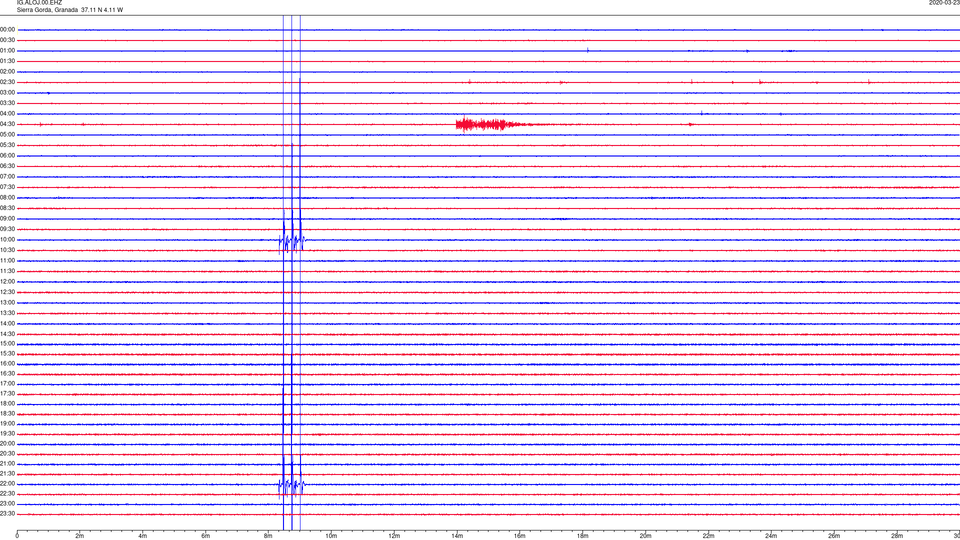Click the blue calibration spike on the 22:00 trace
The width and height of the screenshot is (960, 540).
292,486
